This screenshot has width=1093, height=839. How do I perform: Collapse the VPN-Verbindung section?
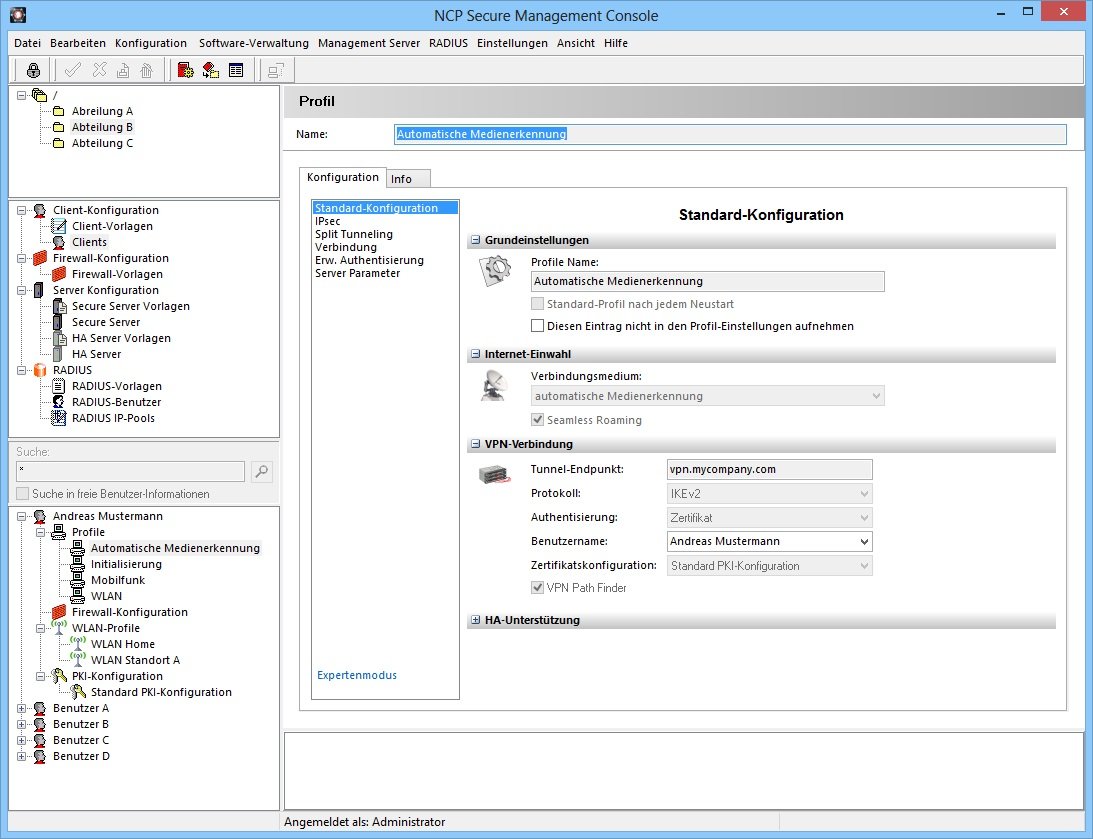pyautogui.click(x=475, y=444)
